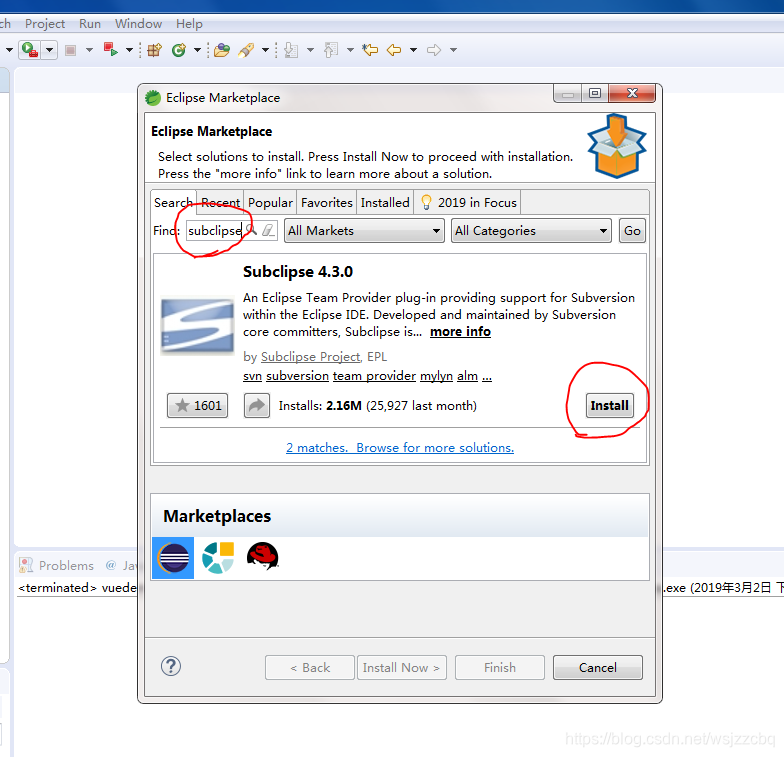Click the share arrow button

256,406
